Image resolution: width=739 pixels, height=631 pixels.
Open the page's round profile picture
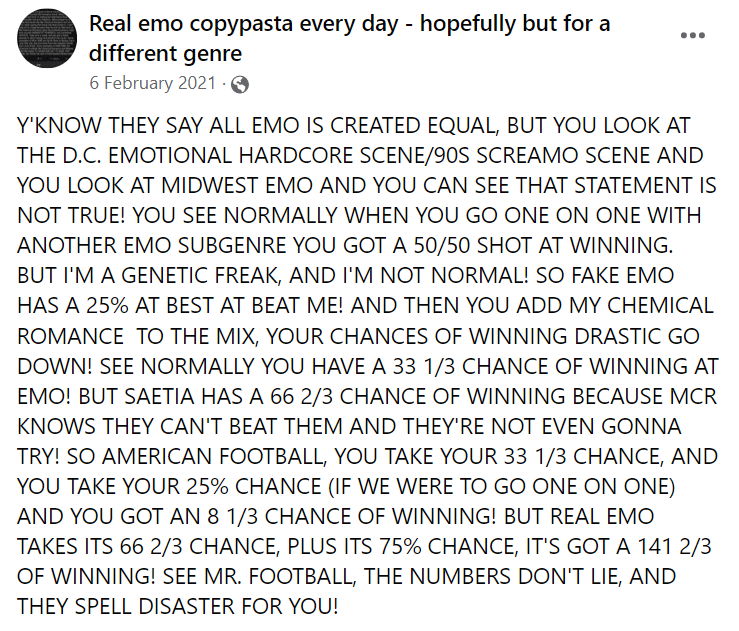tap(47, 38)
